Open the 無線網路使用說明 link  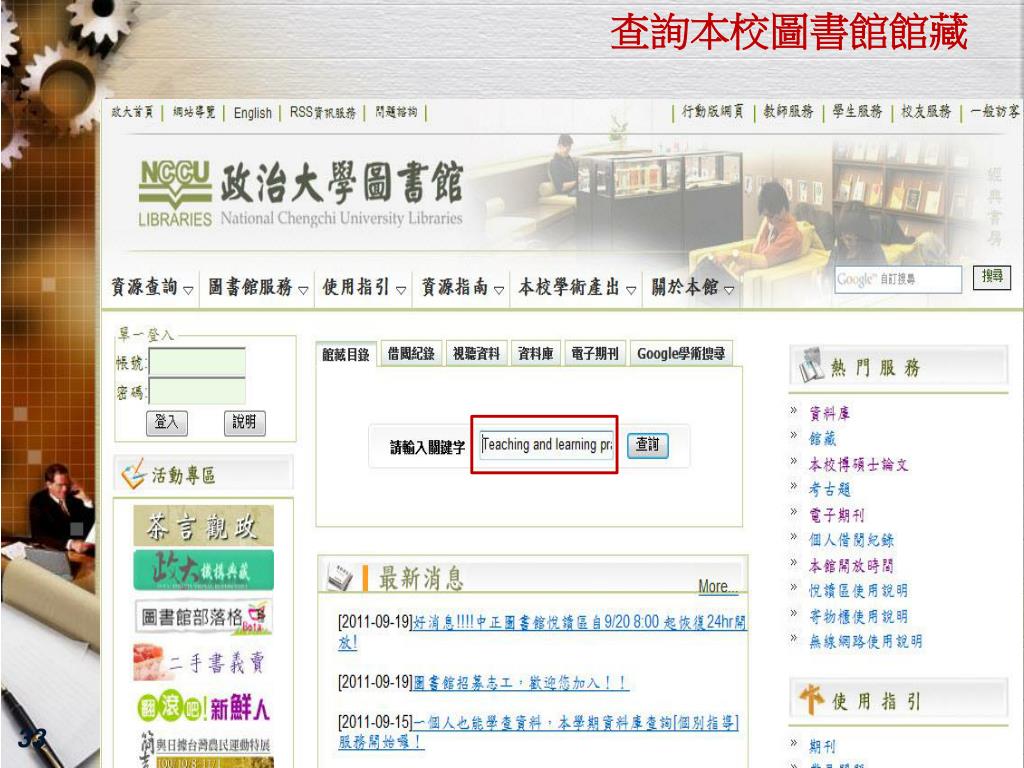865,642
